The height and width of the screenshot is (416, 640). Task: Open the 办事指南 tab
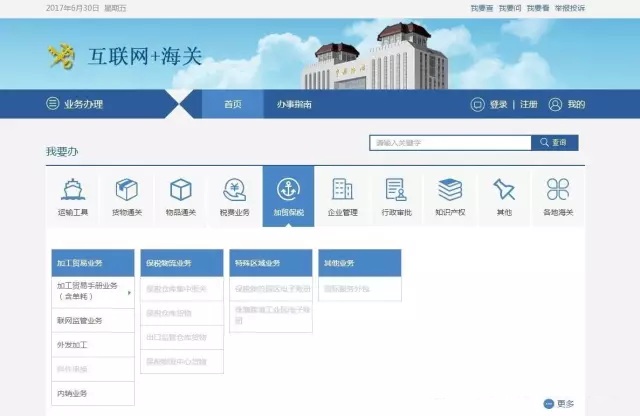(294, 104)
